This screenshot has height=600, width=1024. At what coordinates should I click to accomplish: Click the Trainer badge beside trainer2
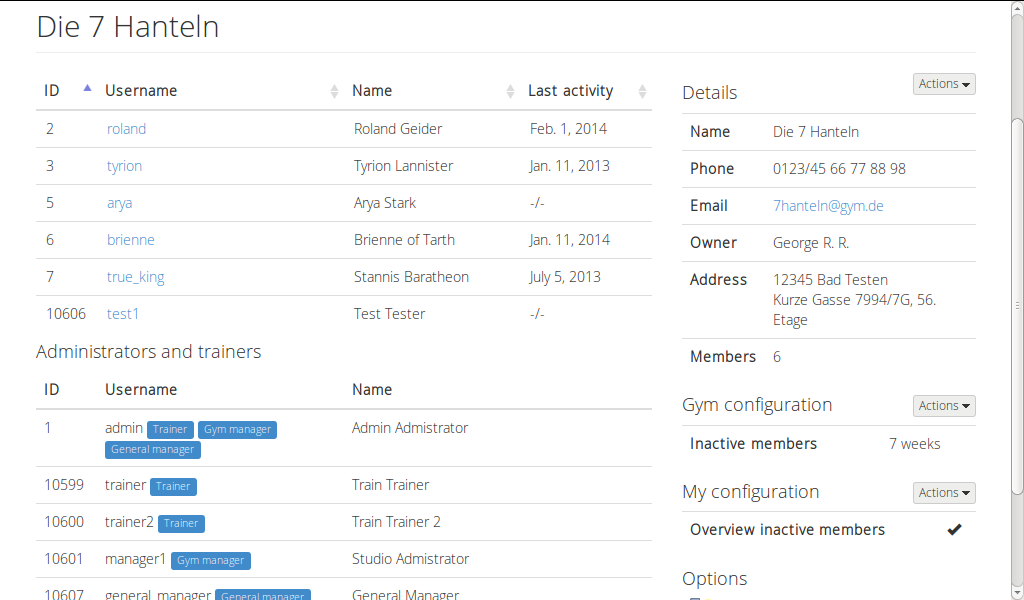click(x=181, y=523)
